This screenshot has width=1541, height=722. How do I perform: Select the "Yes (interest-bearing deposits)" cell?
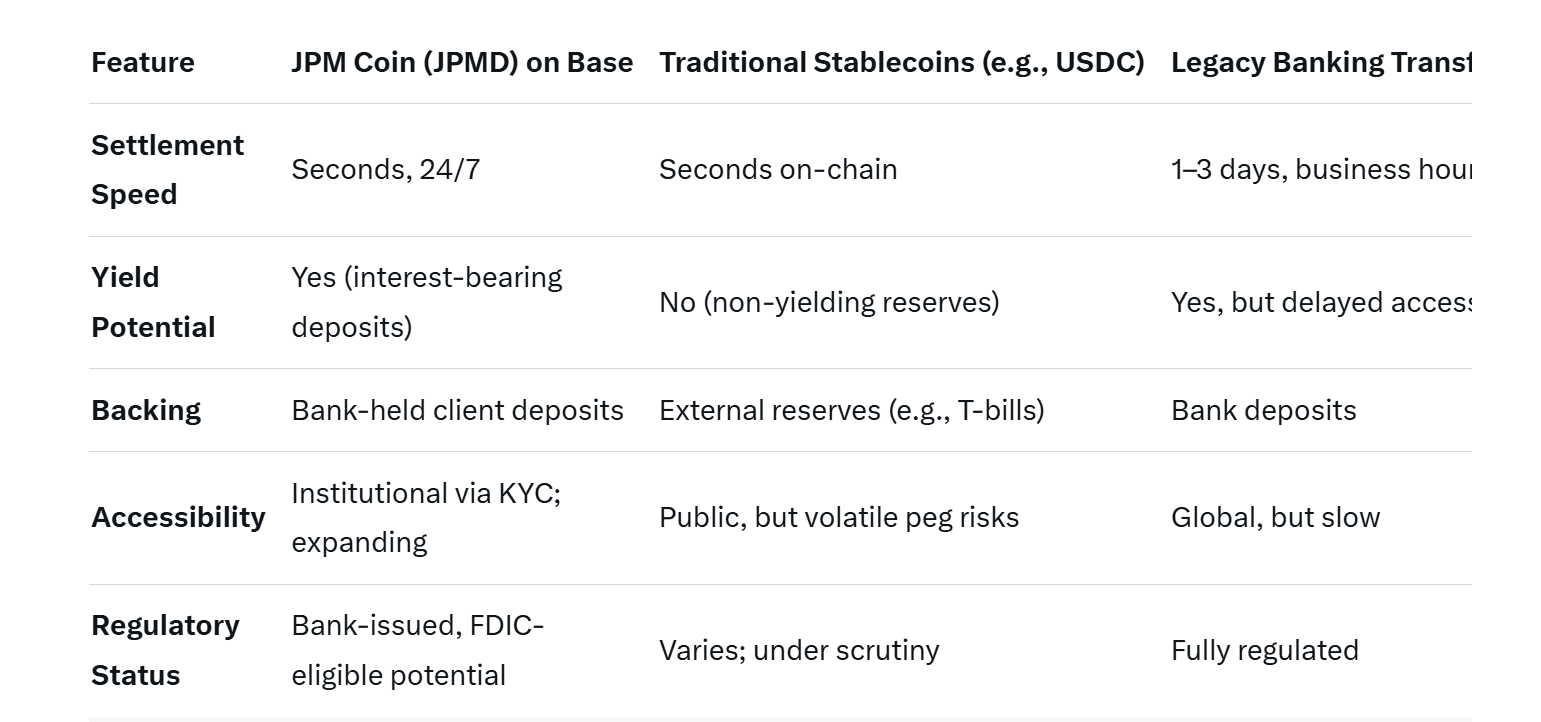(426, 302)
